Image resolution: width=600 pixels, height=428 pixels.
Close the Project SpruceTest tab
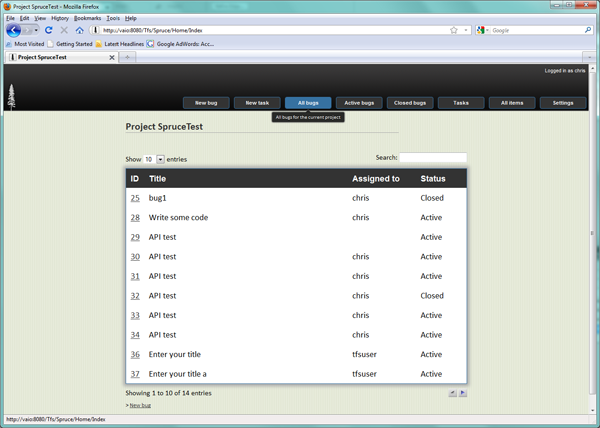click(x=112, y=57)
